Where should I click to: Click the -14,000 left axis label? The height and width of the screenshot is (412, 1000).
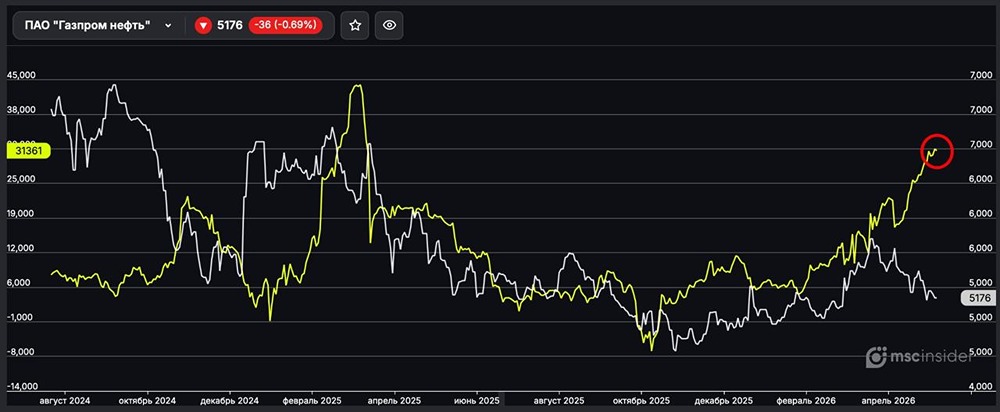[22, 386]
